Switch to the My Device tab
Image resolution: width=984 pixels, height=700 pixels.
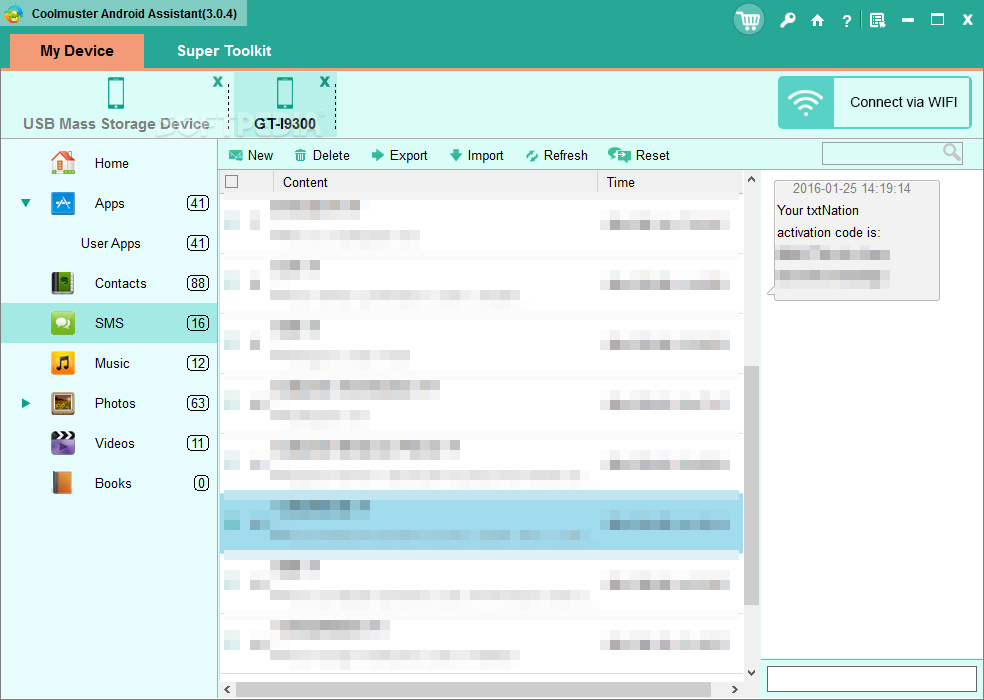point(77,51)
